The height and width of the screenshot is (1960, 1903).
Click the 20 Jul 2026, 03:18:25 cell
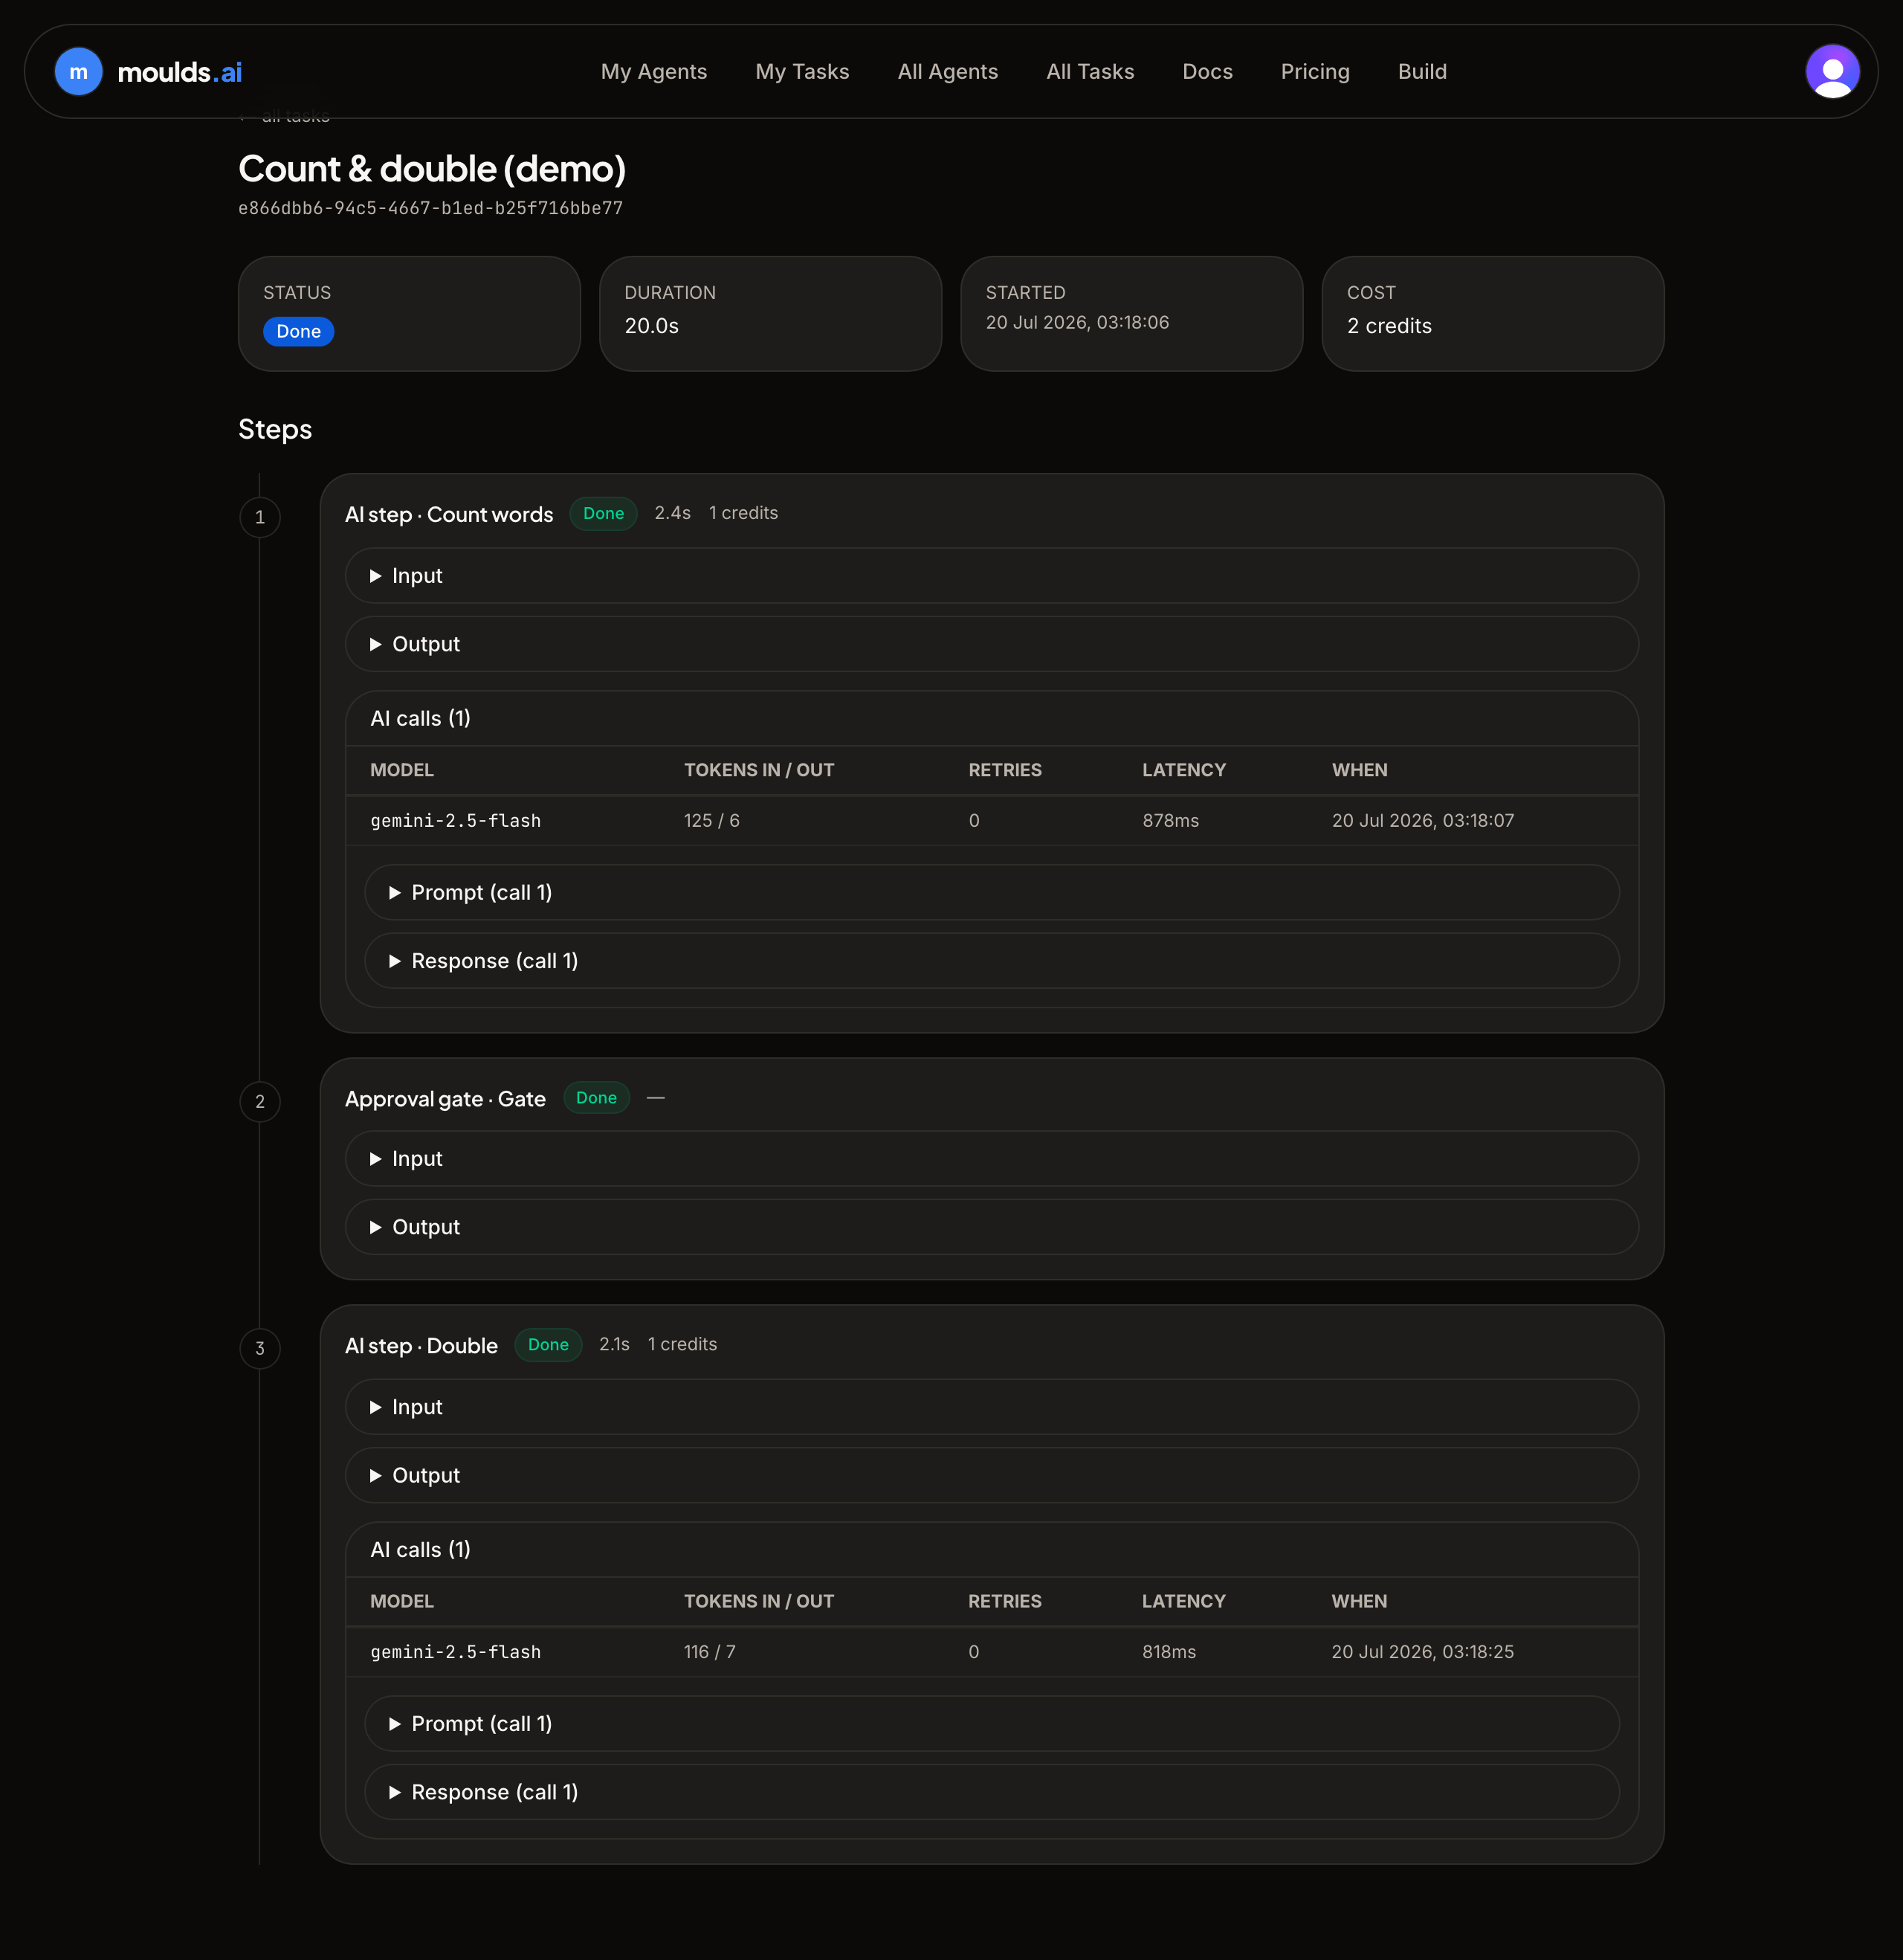coord(1422,1652)
